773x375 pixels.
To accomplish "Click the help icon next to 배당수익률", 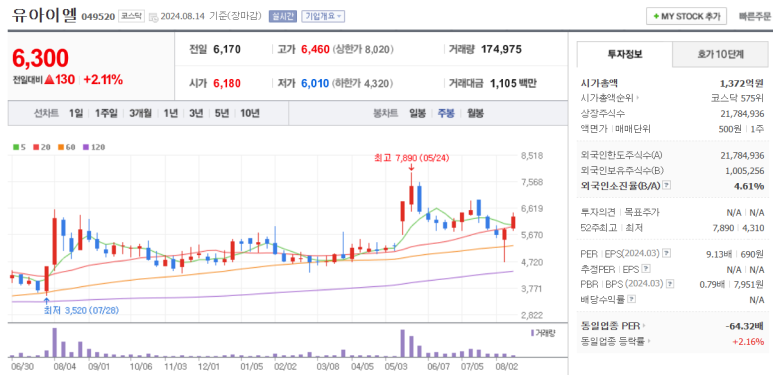I will point(632,299).
